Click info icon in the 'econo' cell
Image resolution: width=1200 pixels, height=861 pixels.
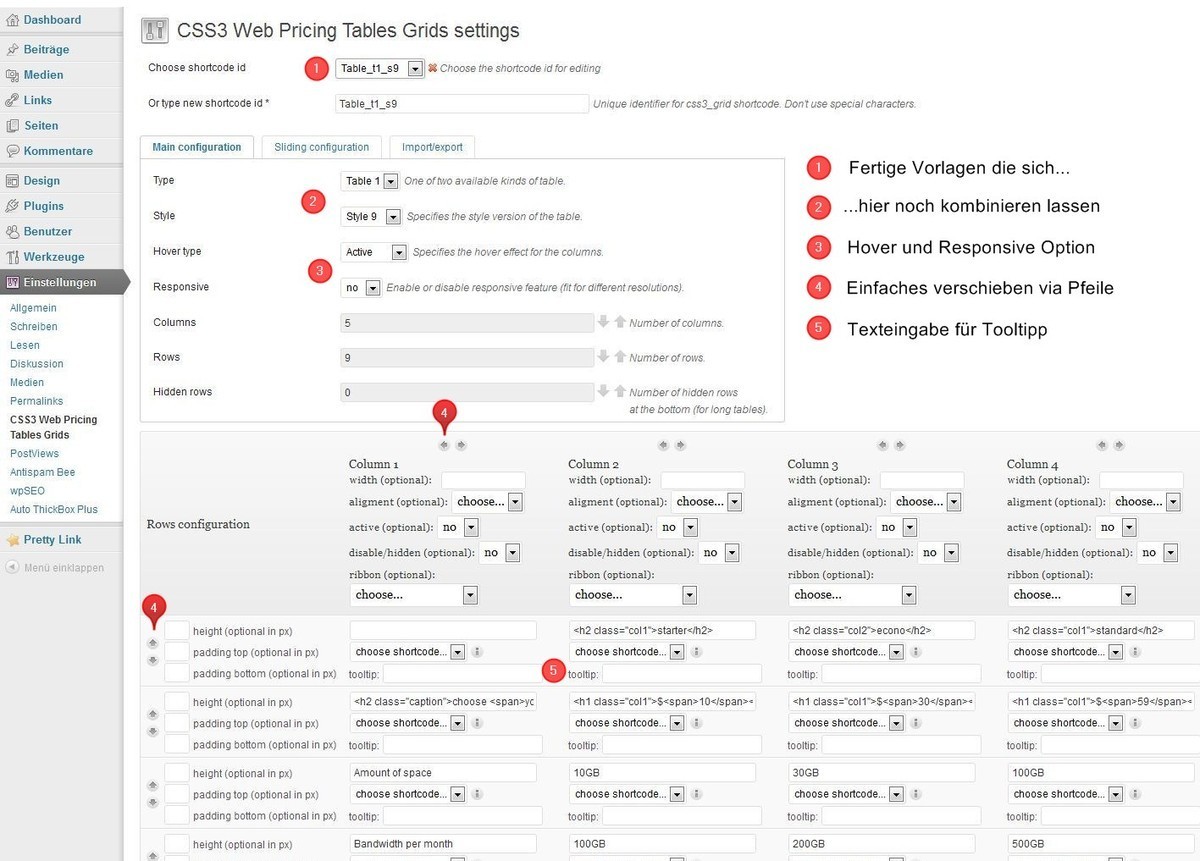[x=916, y=652]
